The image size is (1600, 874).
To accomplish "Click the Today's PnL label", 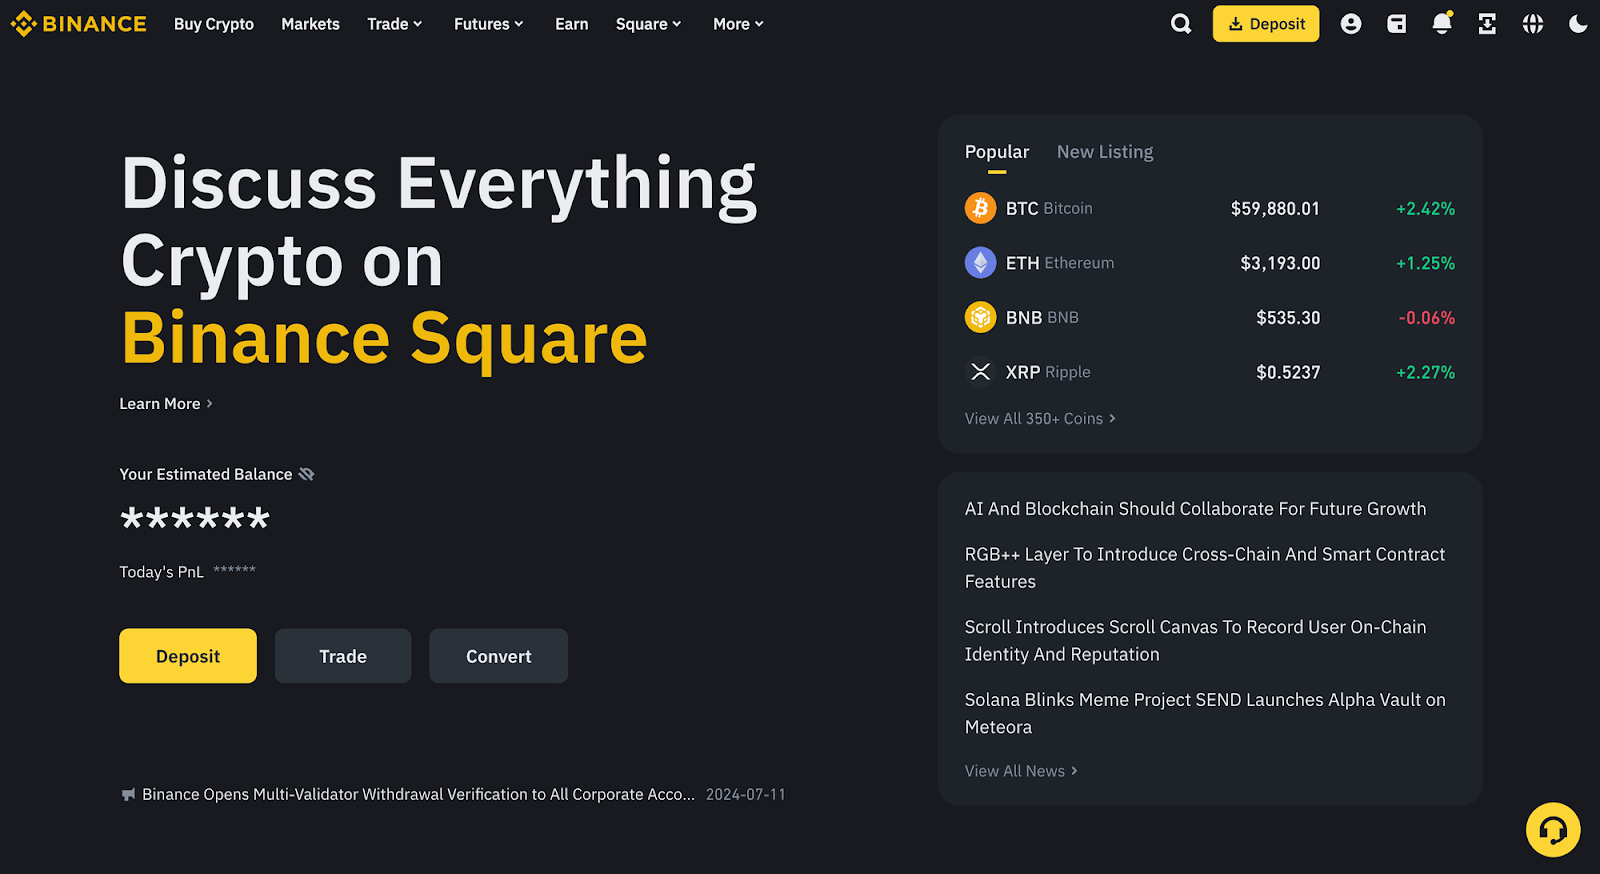I will point(161,572).
